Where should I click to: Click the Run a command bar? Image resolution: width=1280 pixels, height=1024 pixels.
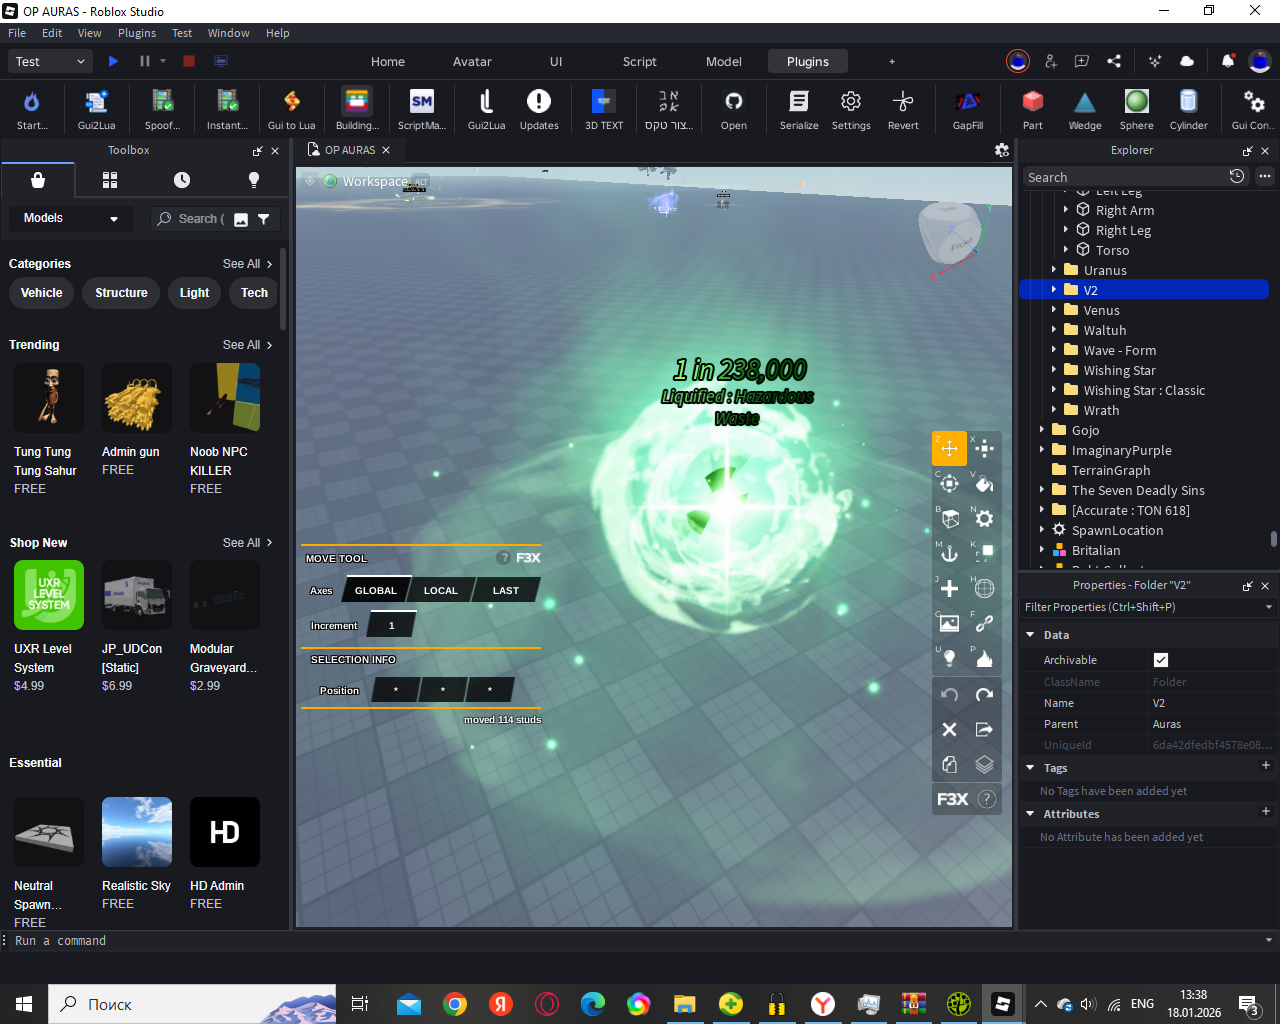coord(640,941)
